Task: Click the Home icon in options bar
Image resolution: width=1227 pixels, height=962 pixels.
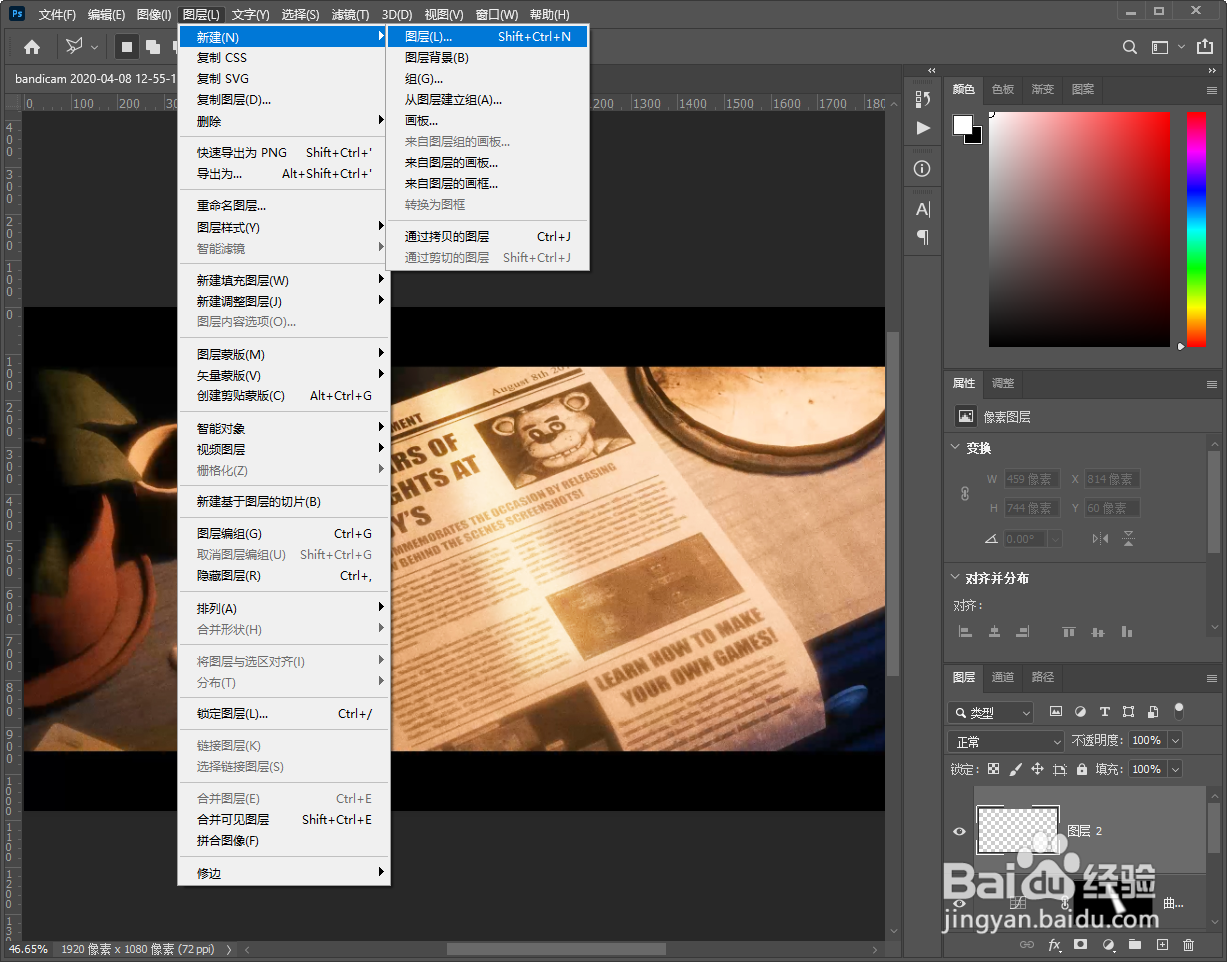Action: pyautogui.click(x=32, y=46)
